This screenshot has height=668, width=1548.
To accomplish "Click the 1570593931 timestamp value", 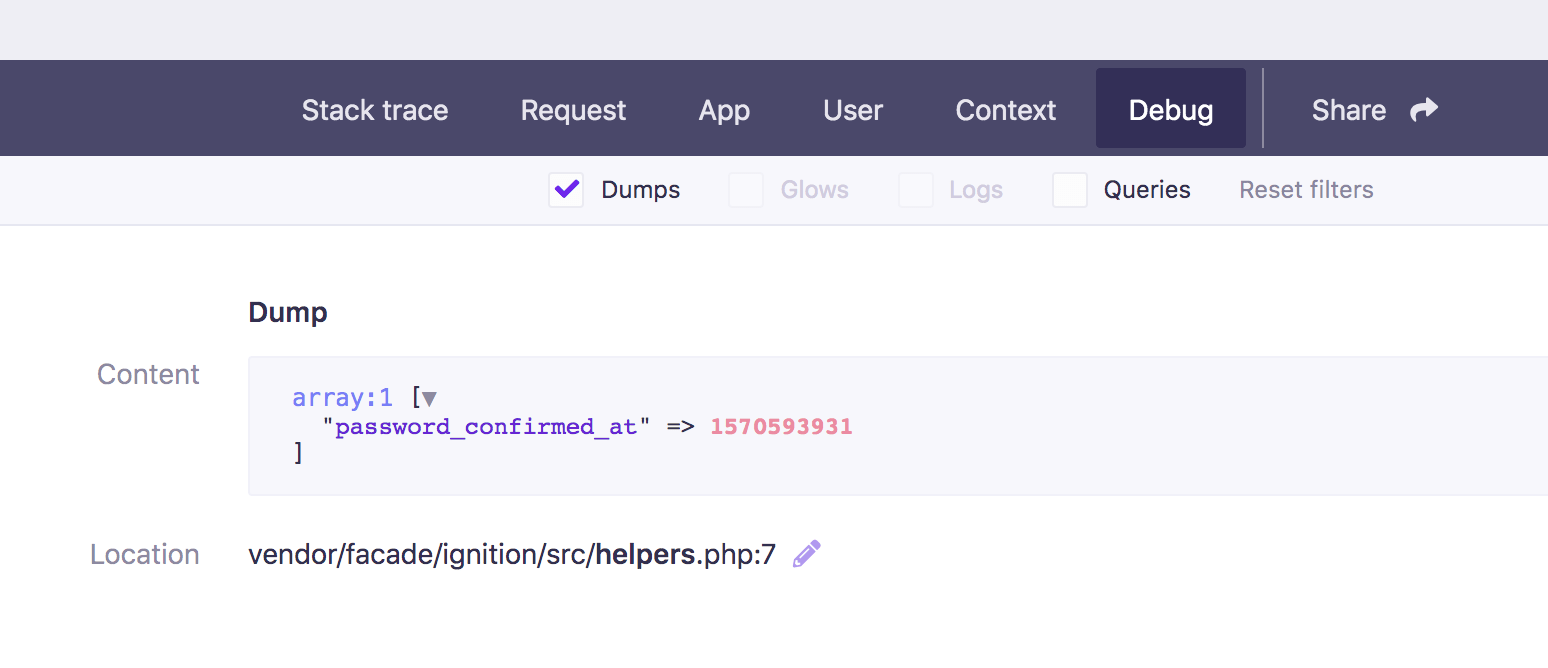I will coord(781,427).
